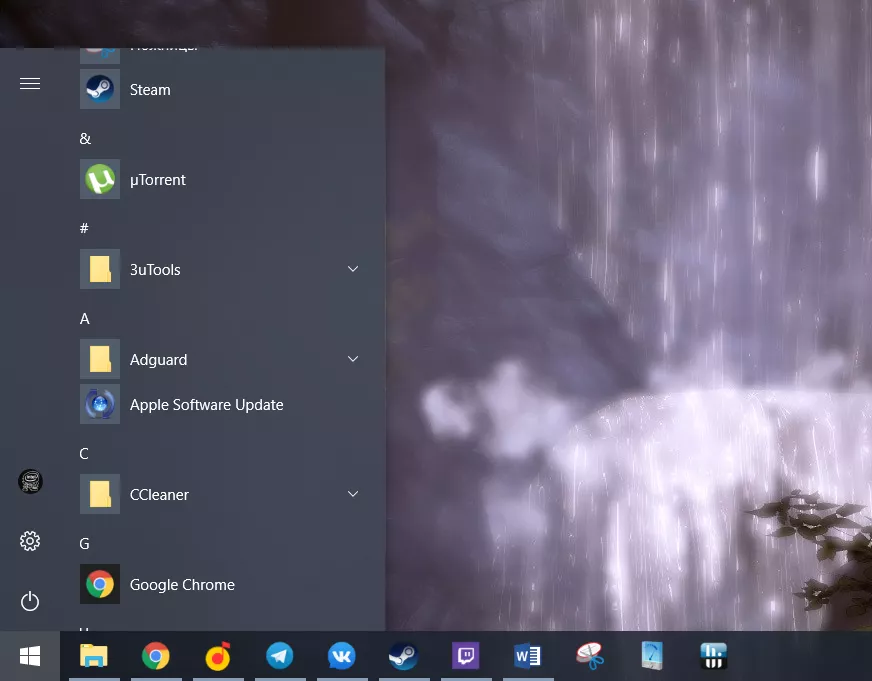Screen dimensions: 872x681
Task: Expand the Adguard folder chevron
Action: [353, 359]
